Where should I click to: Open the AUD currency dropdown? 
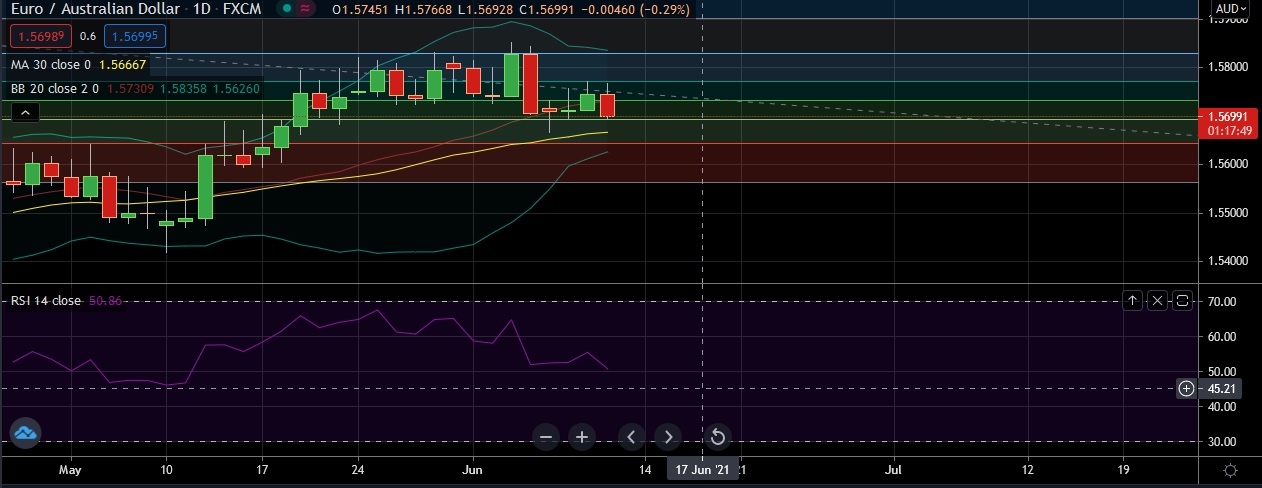[x=1229, y=9]
